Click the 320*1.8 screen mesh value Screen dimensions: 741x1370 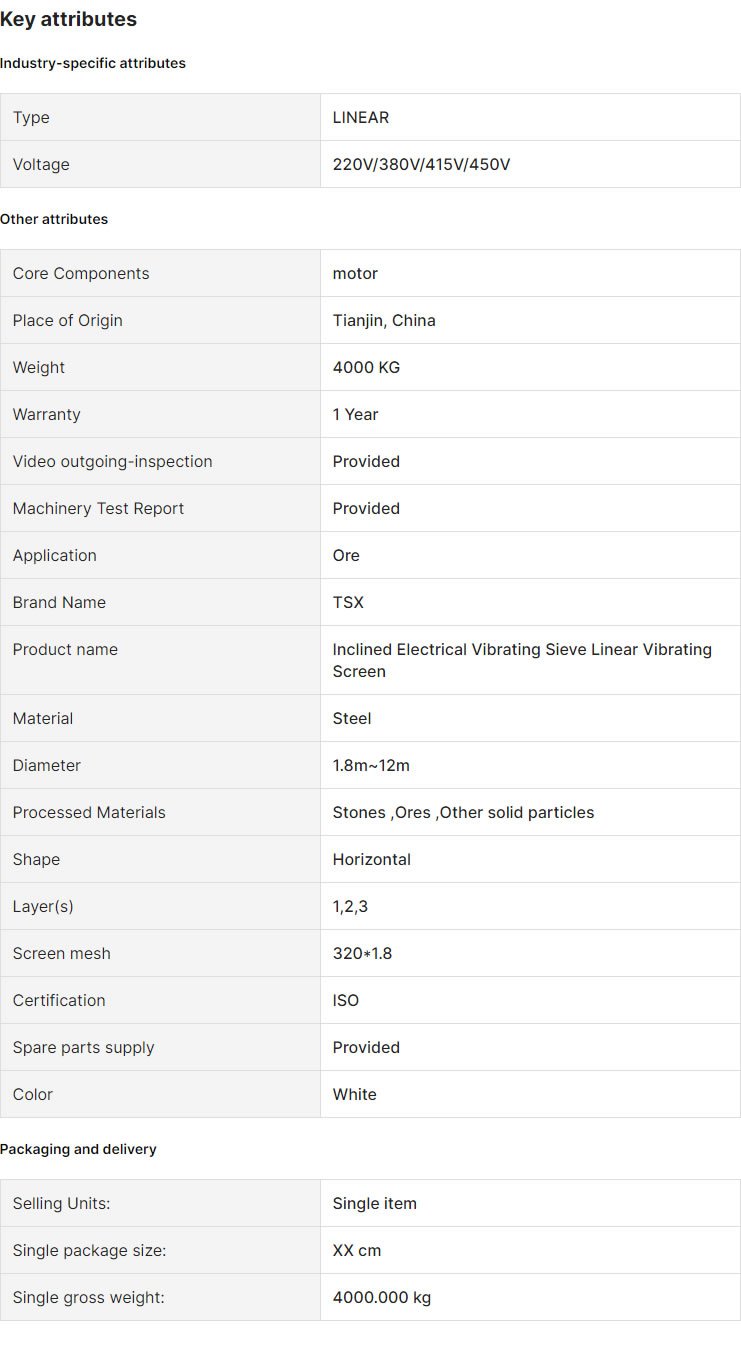(x=362, y=953)
